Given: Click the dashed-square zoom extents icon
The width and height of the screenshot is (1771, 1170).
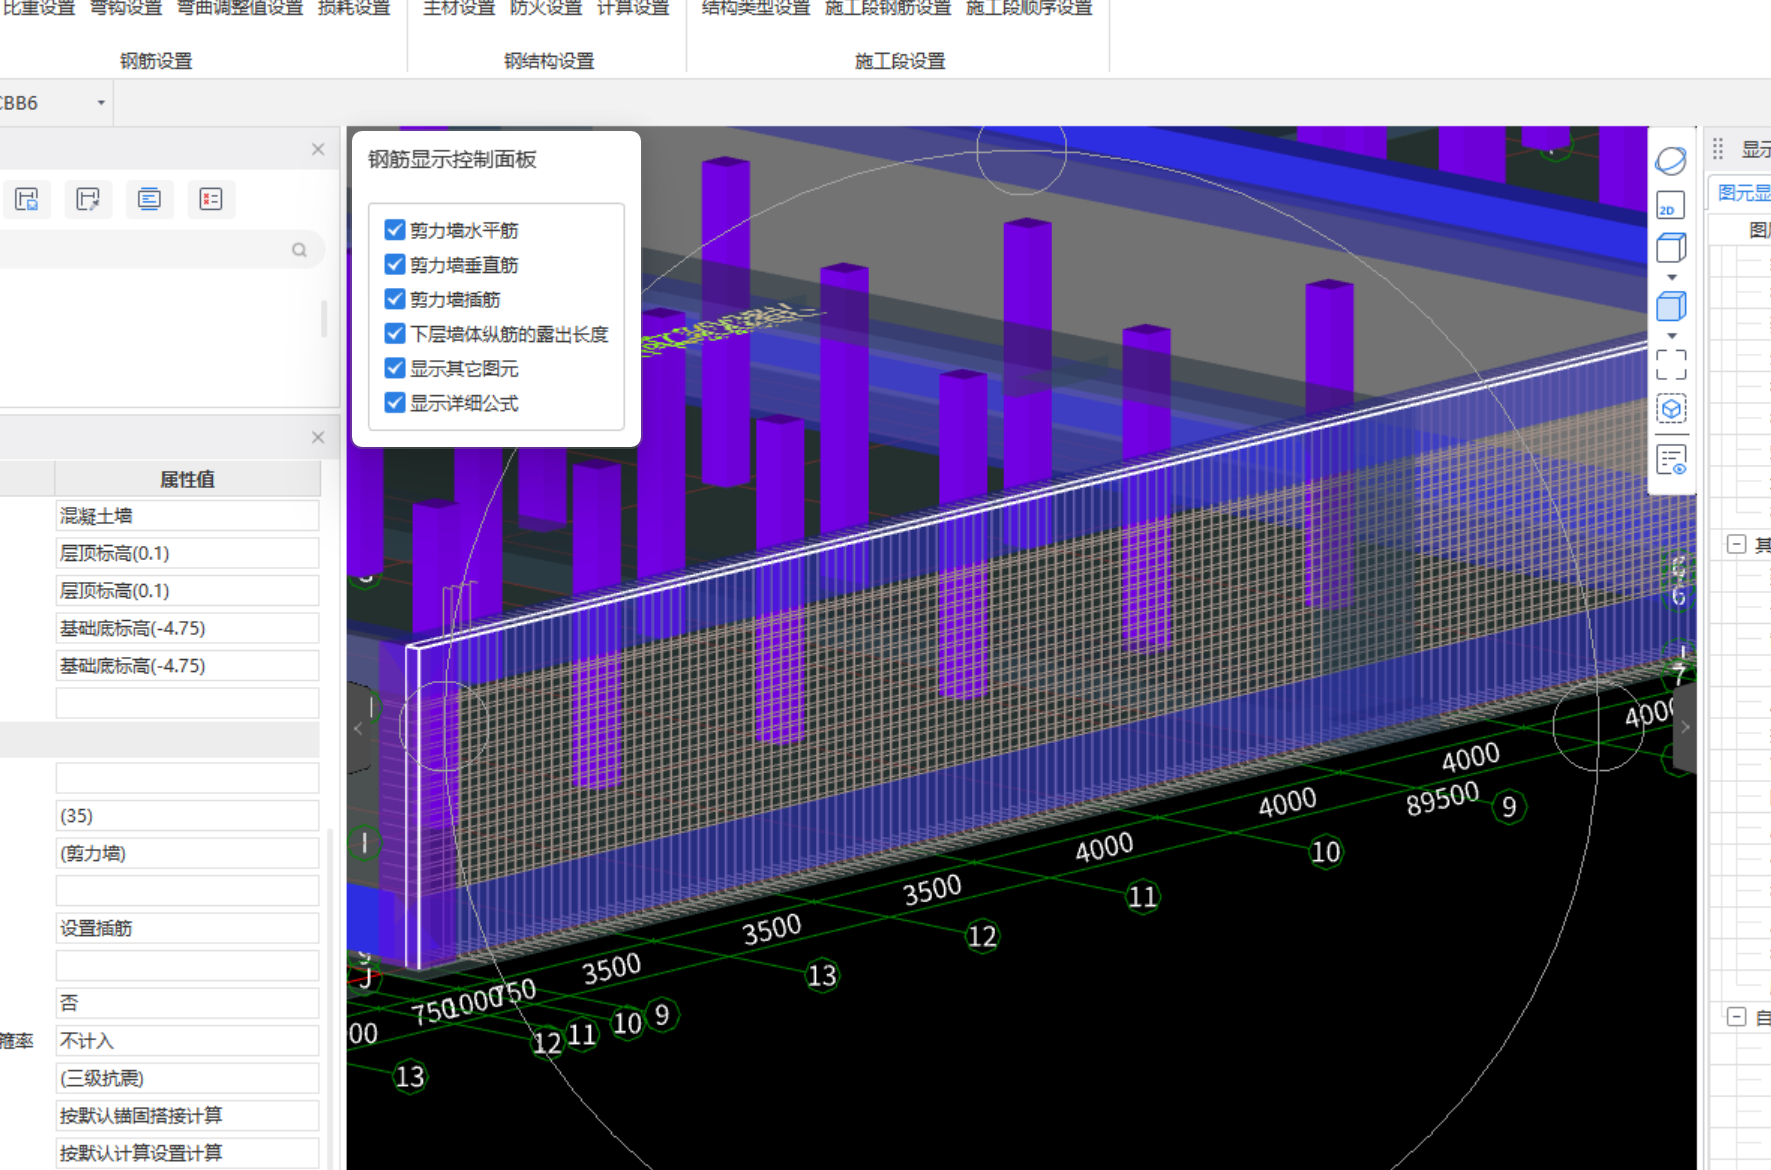Looking at the screenshot, I should click(x=1671, y=364).
